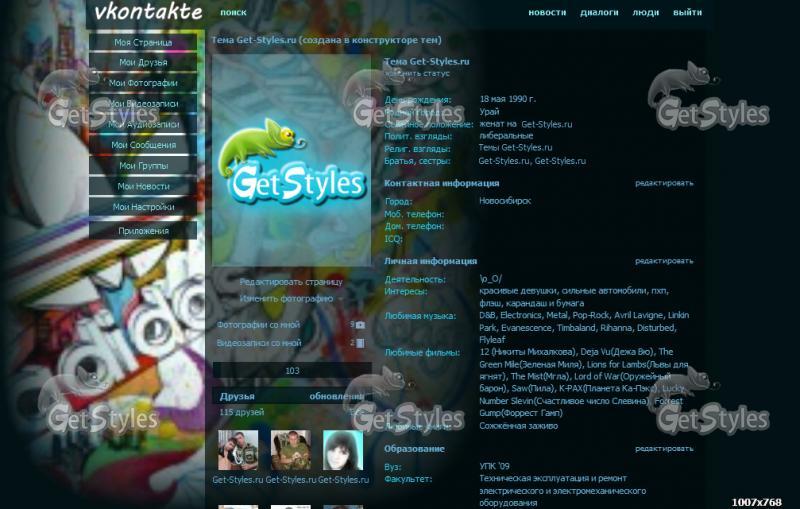
Task: Edit Образование section via редактировать
Action: [663, 449]
